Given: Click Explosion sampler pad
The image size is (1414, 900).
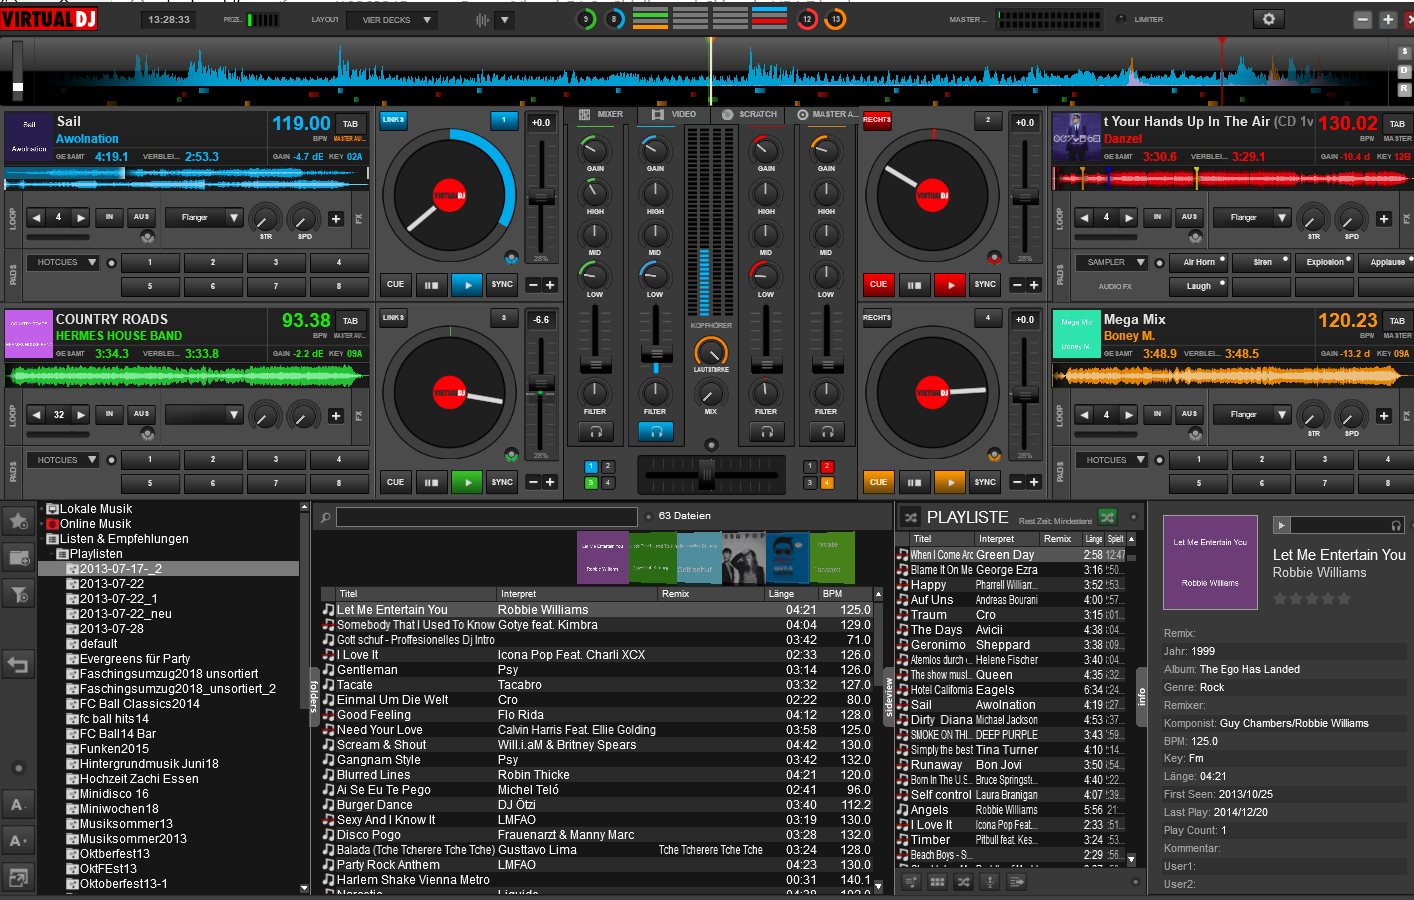Looking at the screenshot, I should 1325,262.
